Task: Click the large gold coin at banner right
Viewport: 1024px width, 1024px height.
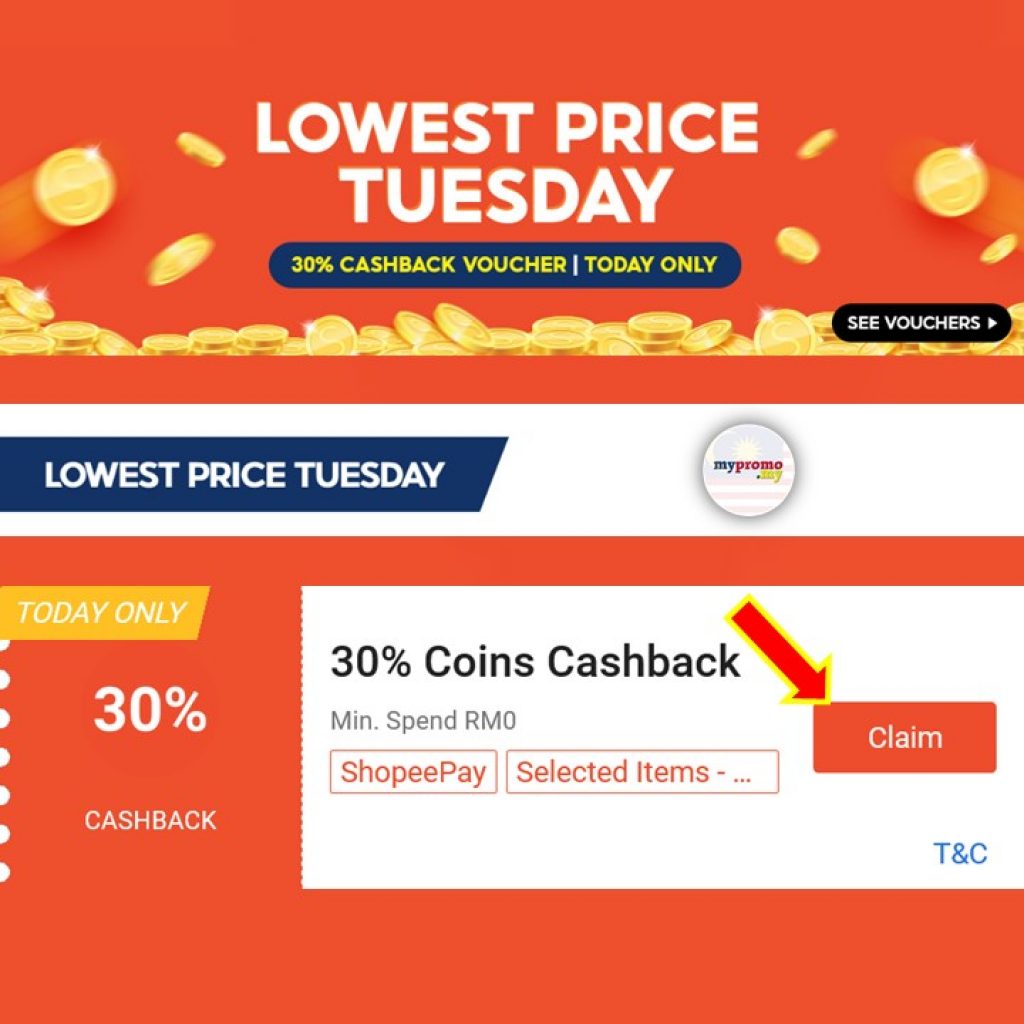Action: [950, 181]
